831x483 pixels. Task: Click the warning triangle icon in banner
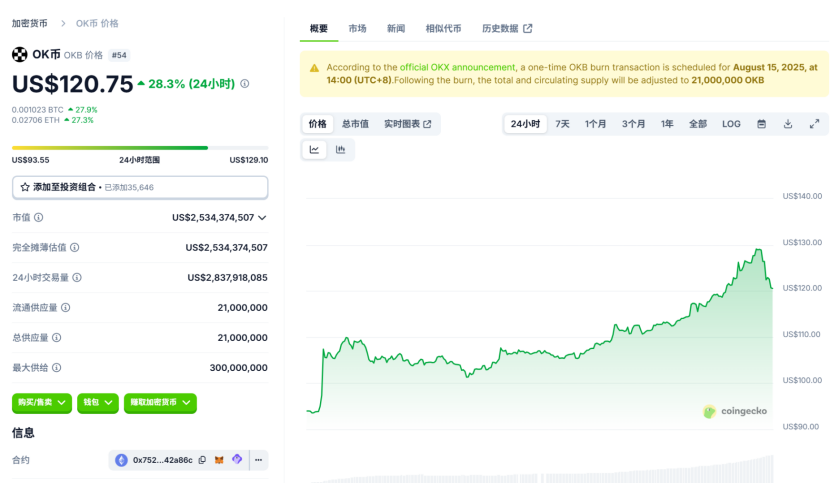(x=314, y=68)
